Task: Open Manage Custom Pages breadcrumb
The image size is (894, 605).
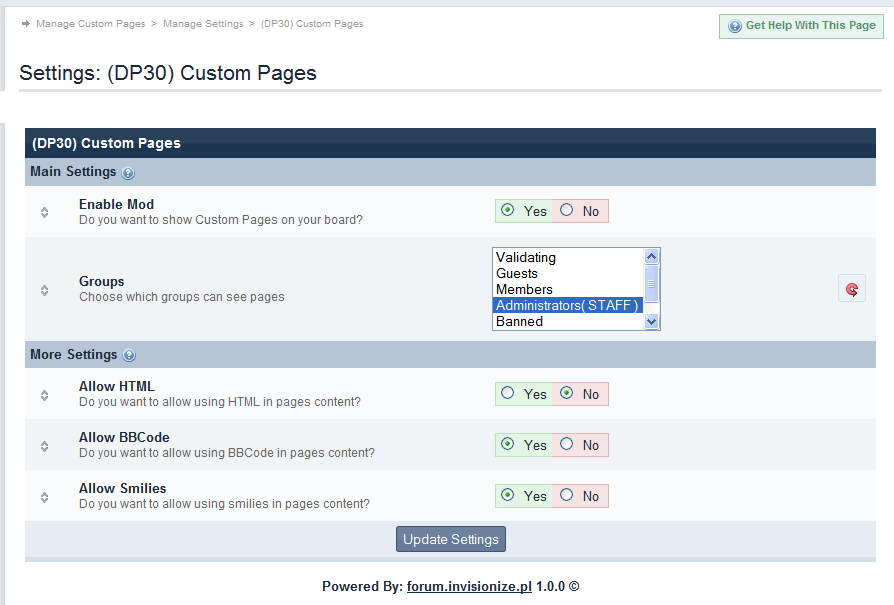Action: pos(90,24)
